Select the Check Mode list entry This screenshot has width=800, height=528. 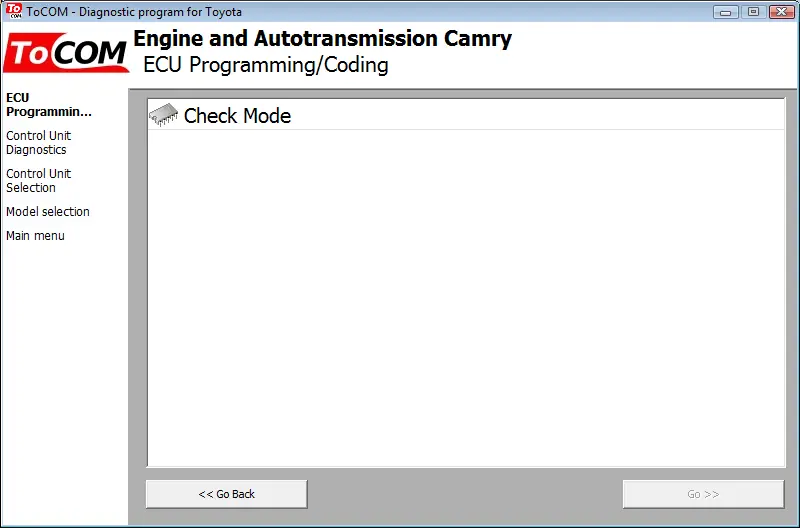tap(466, 115)
